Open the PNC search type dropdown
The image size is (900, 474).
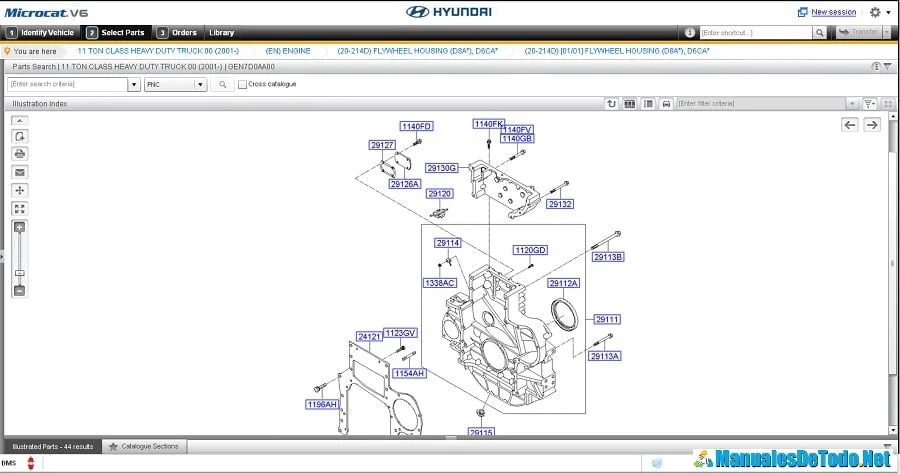175,84
